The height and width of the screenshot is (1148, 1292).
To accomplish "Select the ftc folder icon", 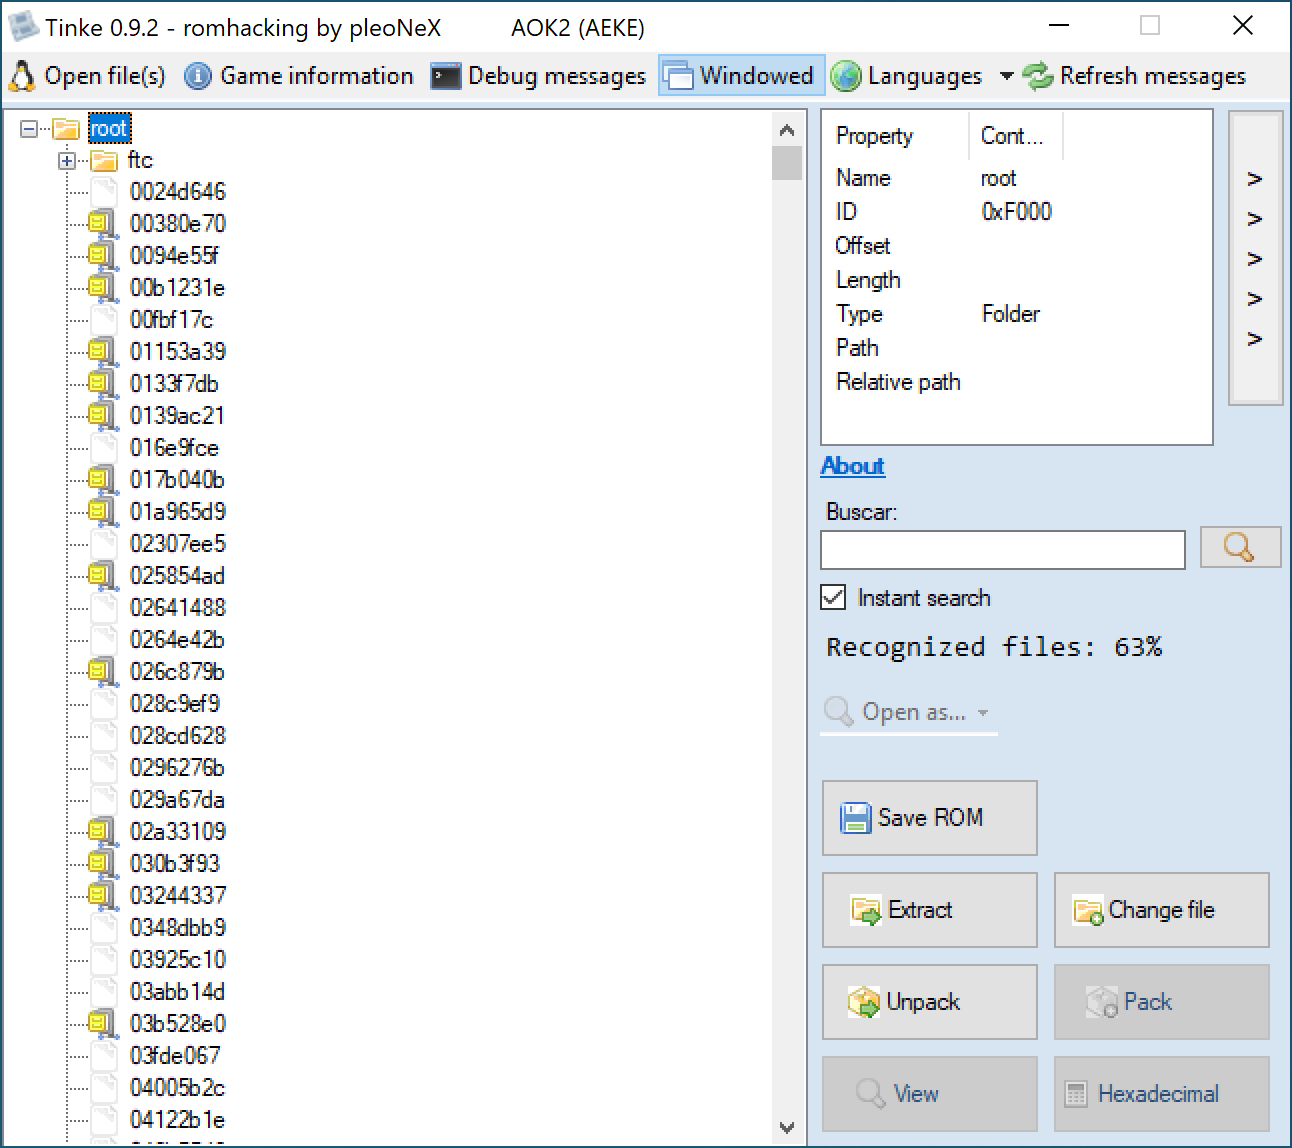I will (x=104, y=160).
